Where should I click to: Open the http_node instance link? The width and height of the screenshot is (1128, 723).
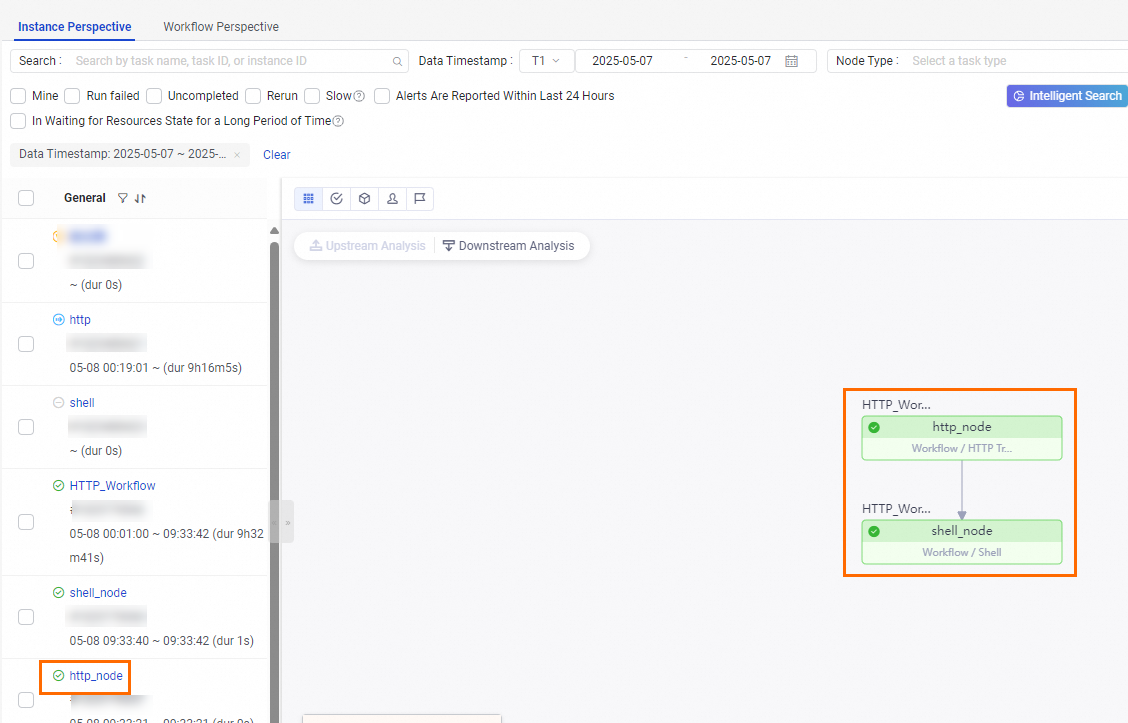point(96,676)
